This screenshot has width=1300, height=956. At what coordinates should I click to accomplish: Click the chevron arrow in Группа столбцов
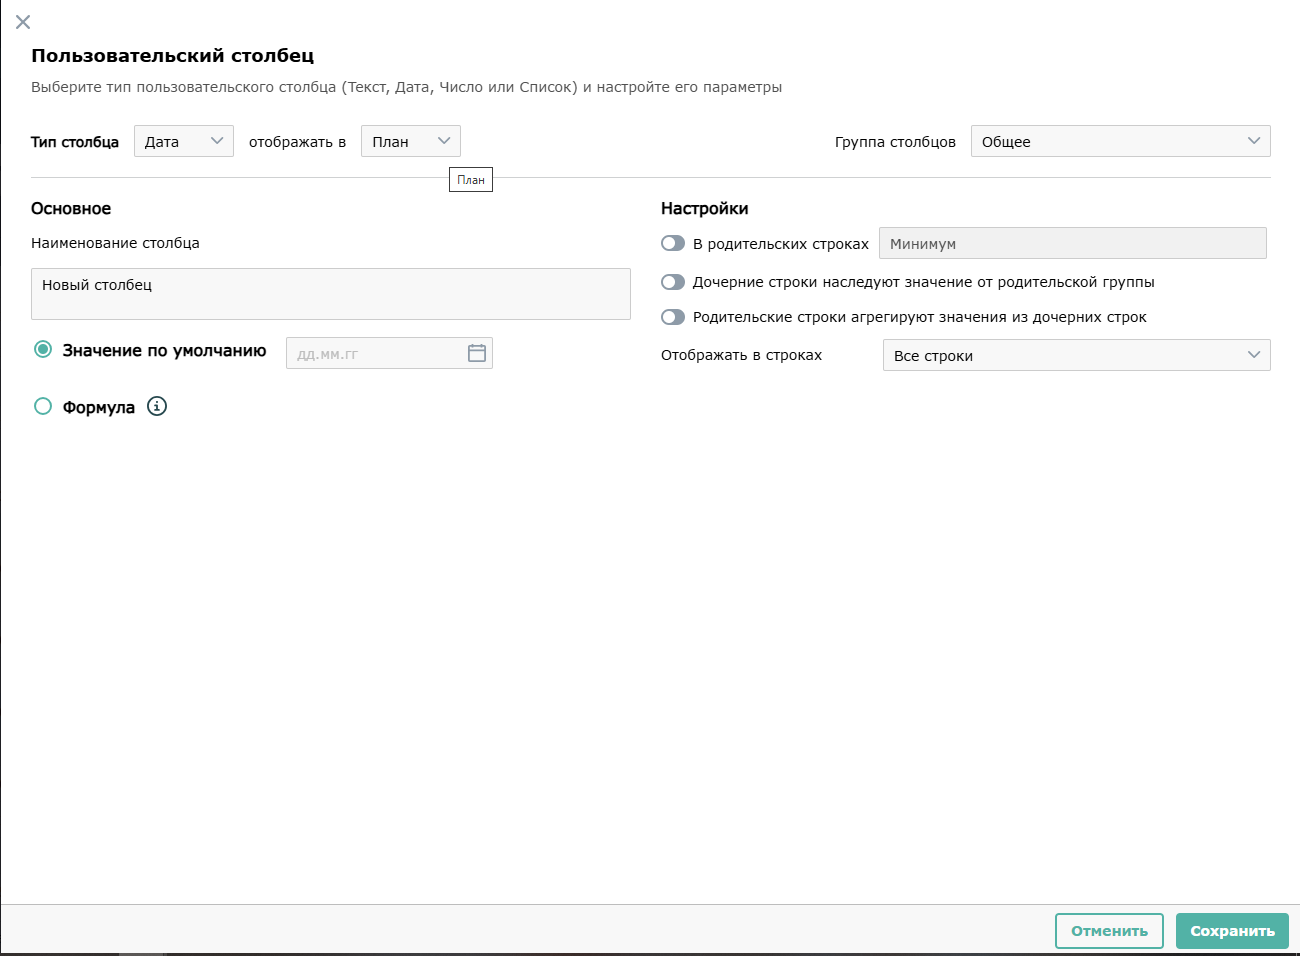coord(1254,141)
